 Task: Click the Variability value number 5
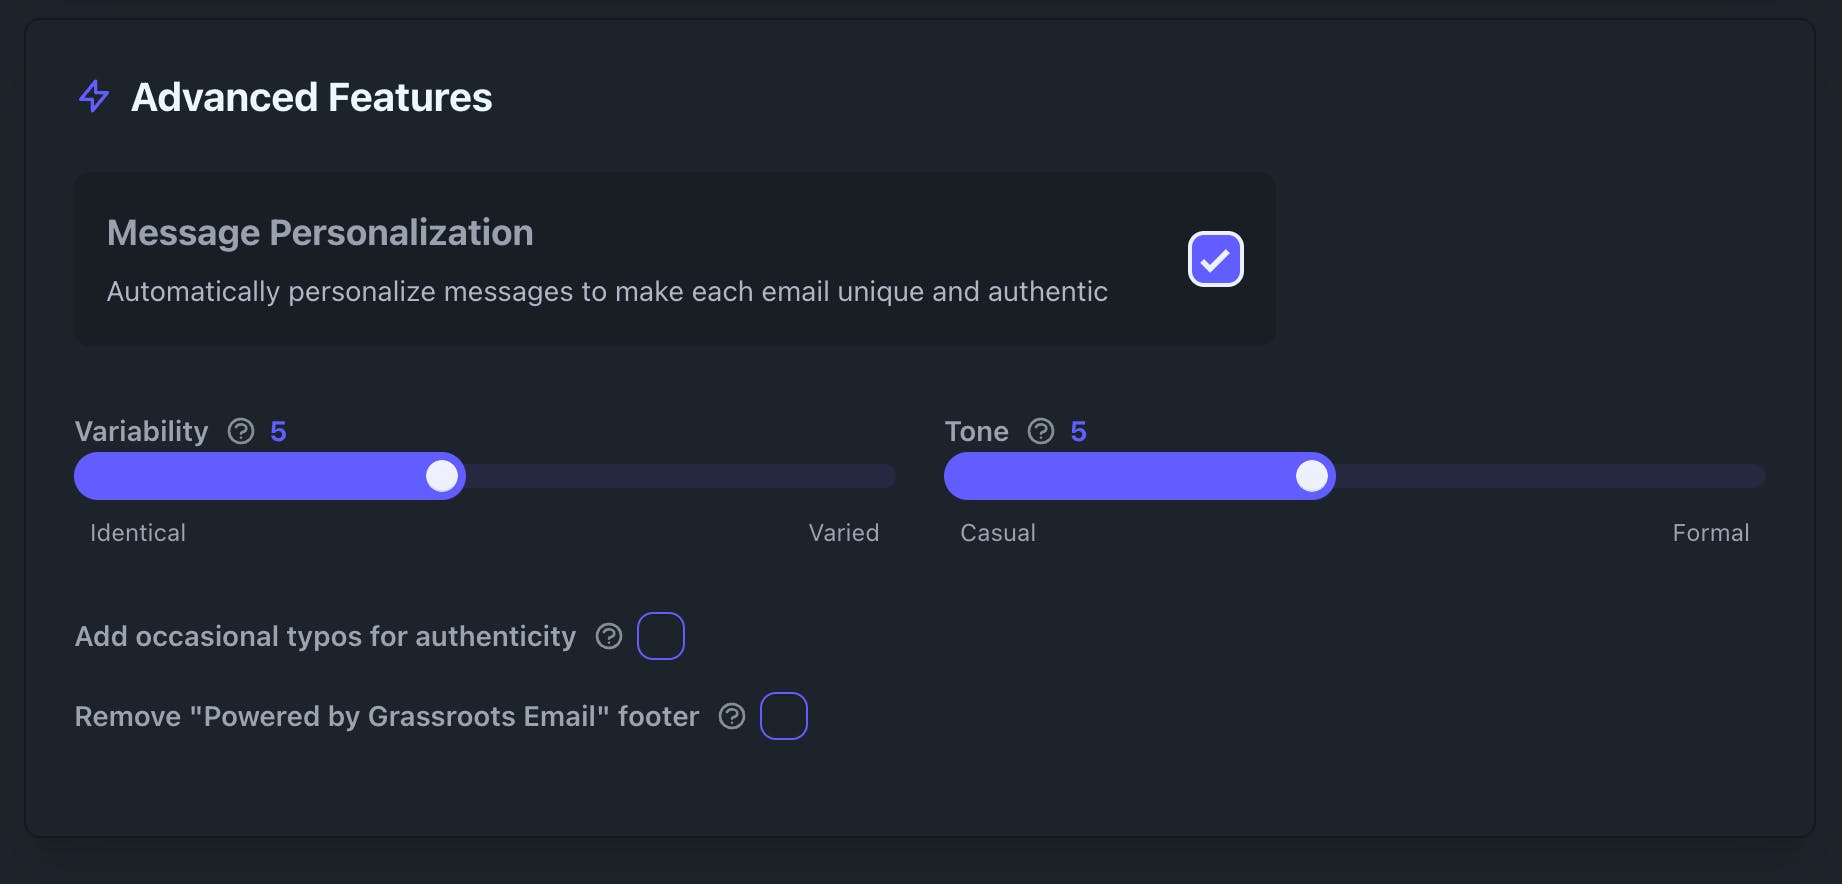pyautogui.click(x=278, y=431)
